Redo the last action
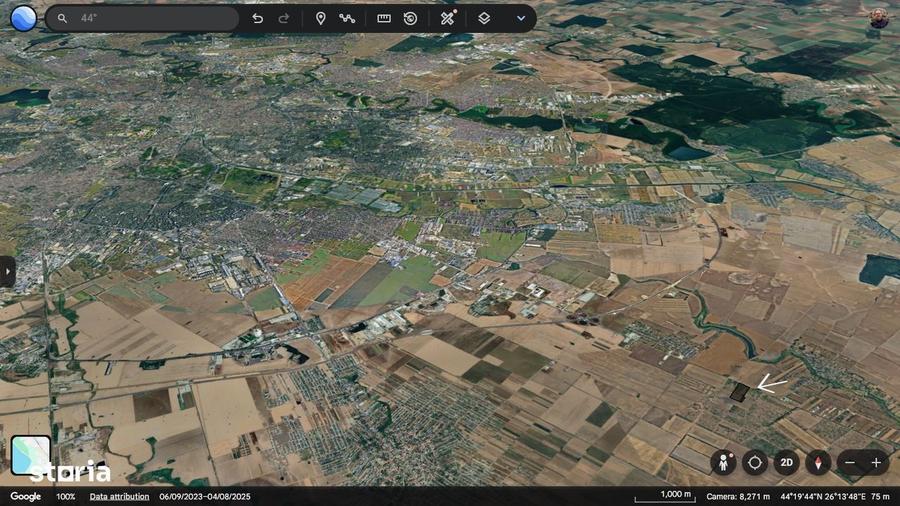This screenshot has height=506, width=900. click(x=284, y=18)
